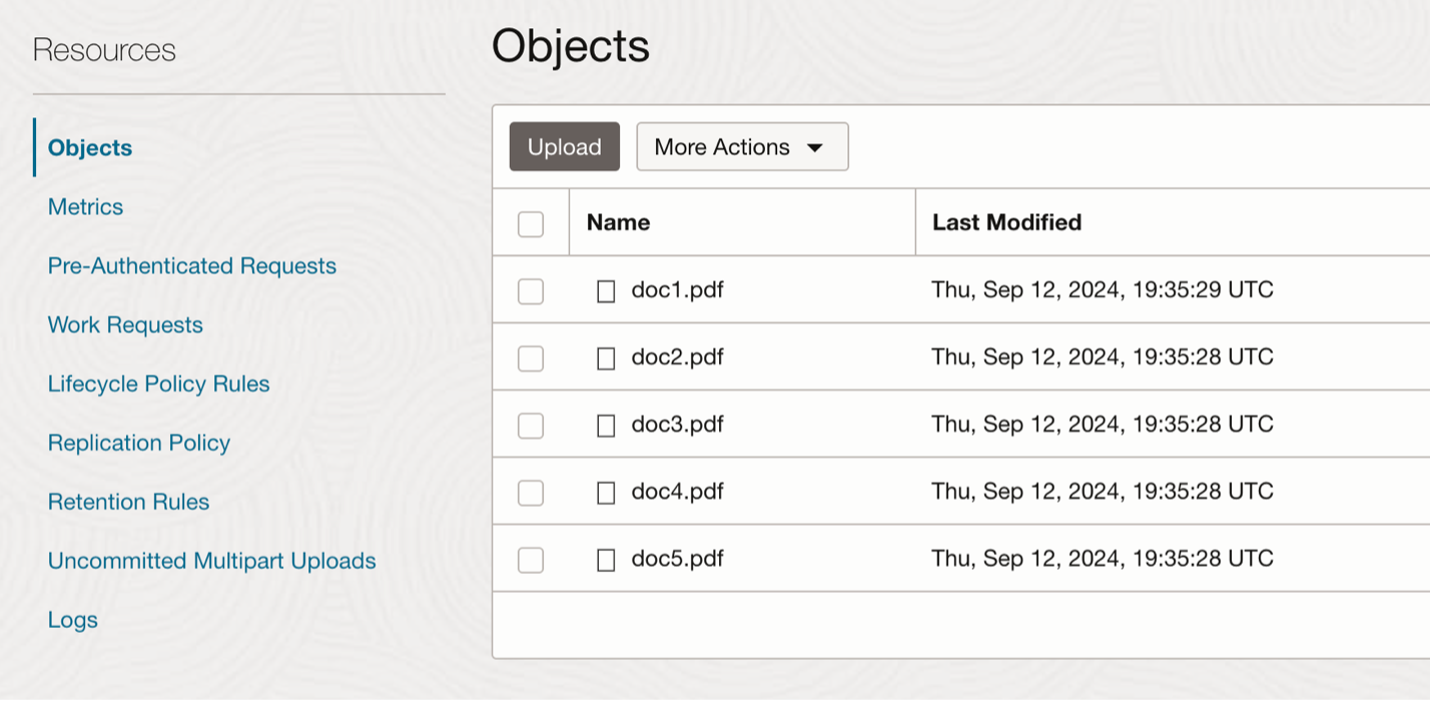Click the file icon beside doc3.pdf

tap(606, 425)
